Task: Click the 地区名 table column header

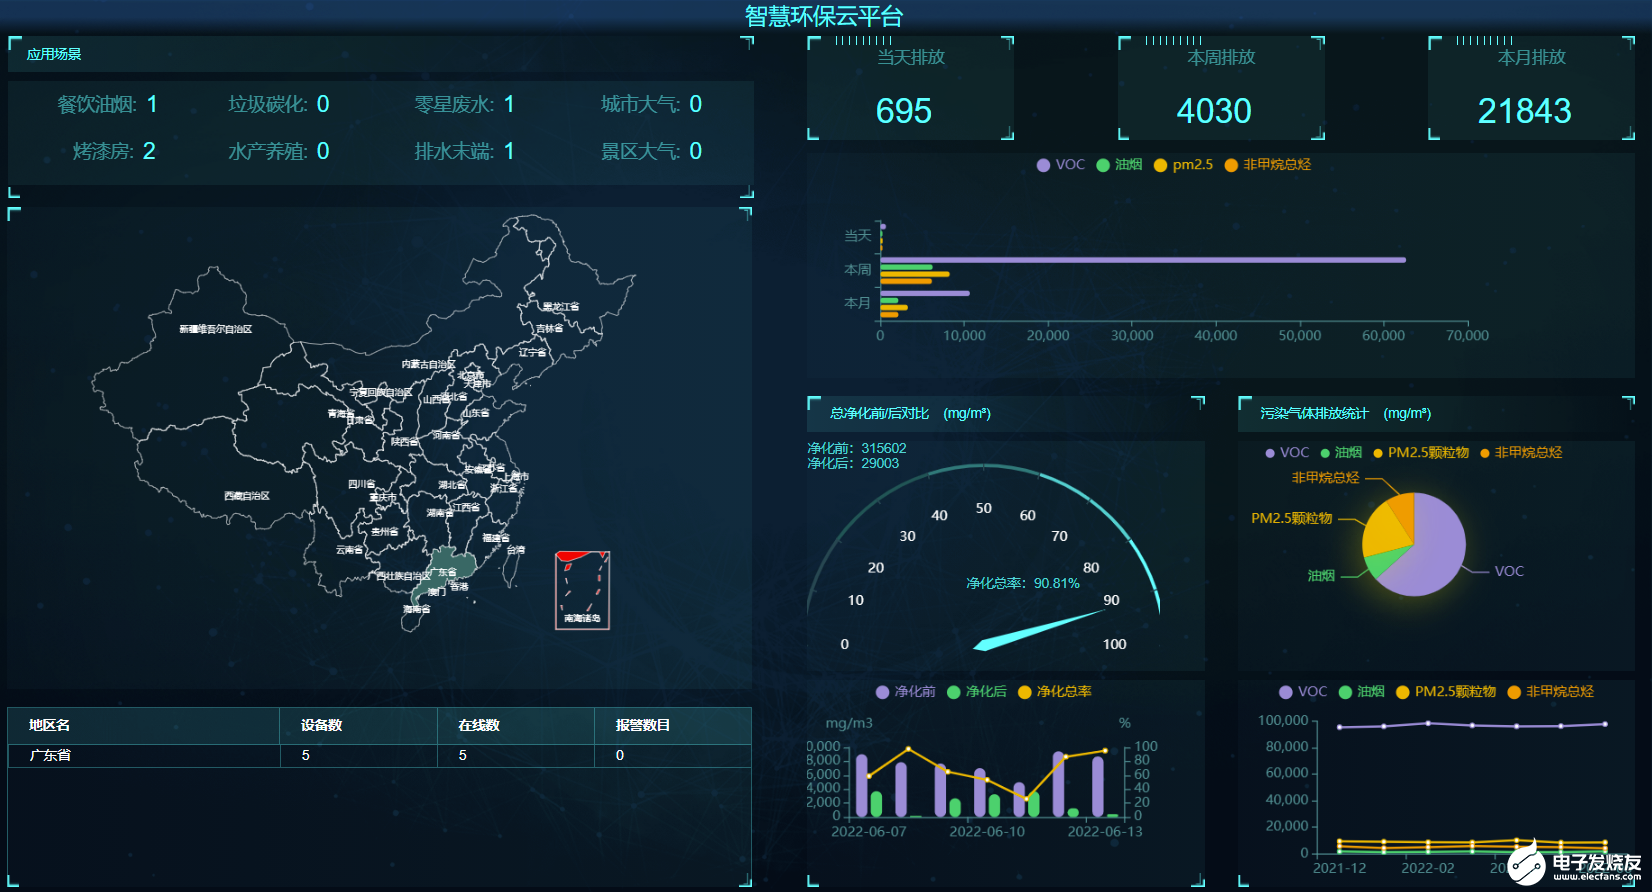Action: point(50,725)
